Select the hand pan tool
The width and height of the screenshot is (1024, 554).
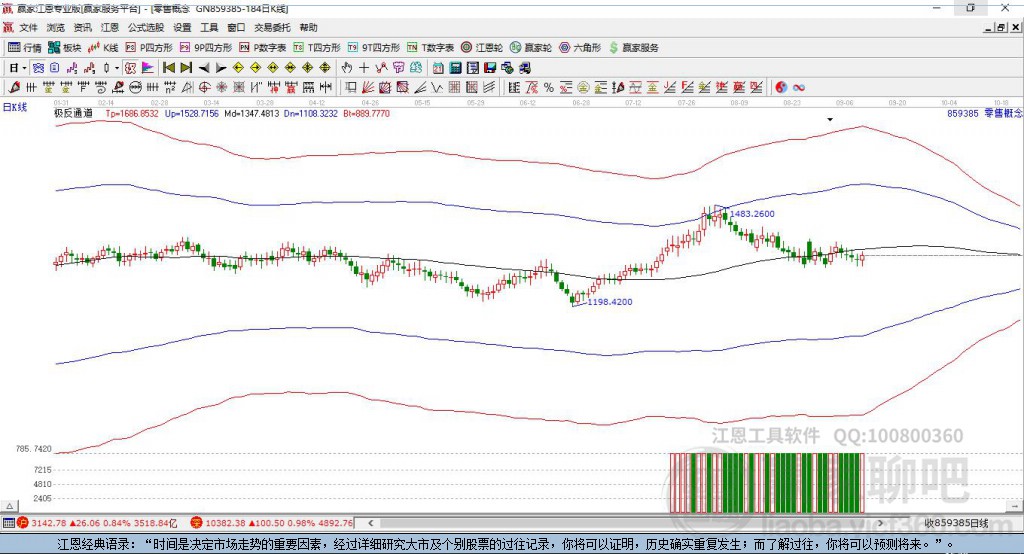click(x=347, y=68)
